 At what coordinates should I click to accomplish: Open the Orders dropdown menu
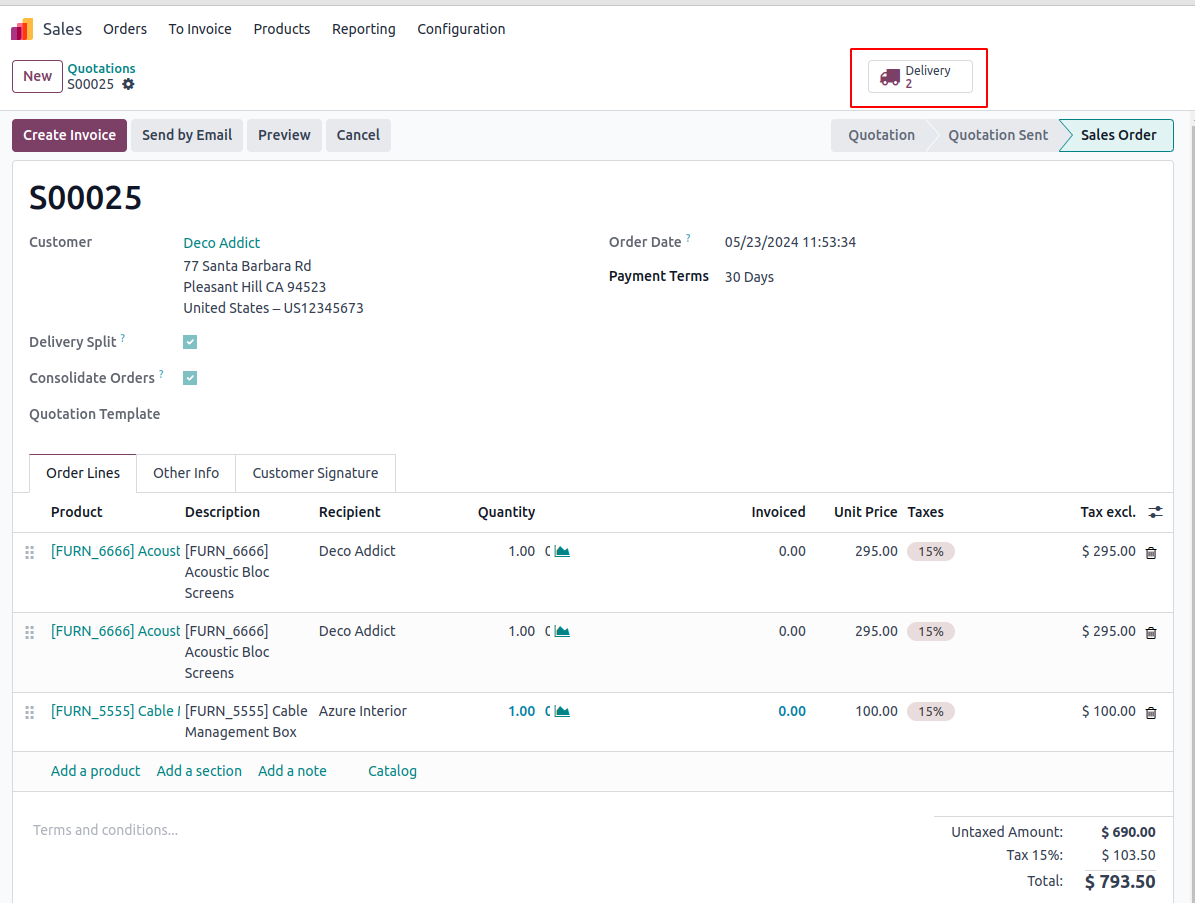pos(125,29)
